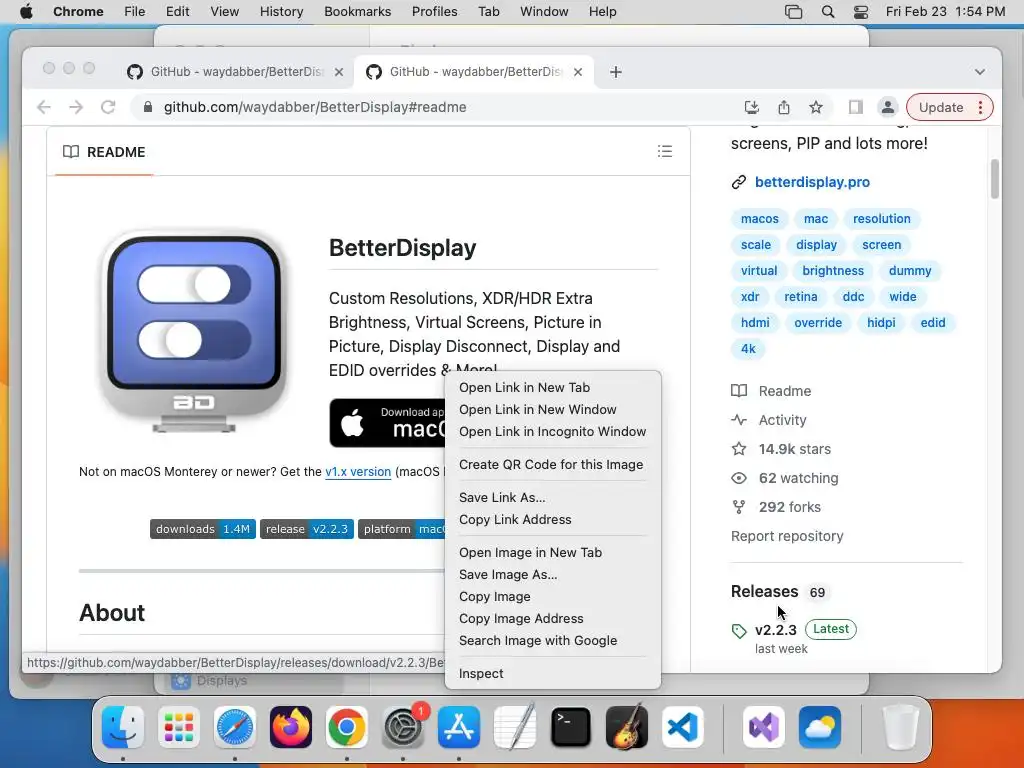The width and height of the screenshot is (1024, 768).
Task: Open the Bookmarks menu in the menu bar
Action: tap(357, 12)
